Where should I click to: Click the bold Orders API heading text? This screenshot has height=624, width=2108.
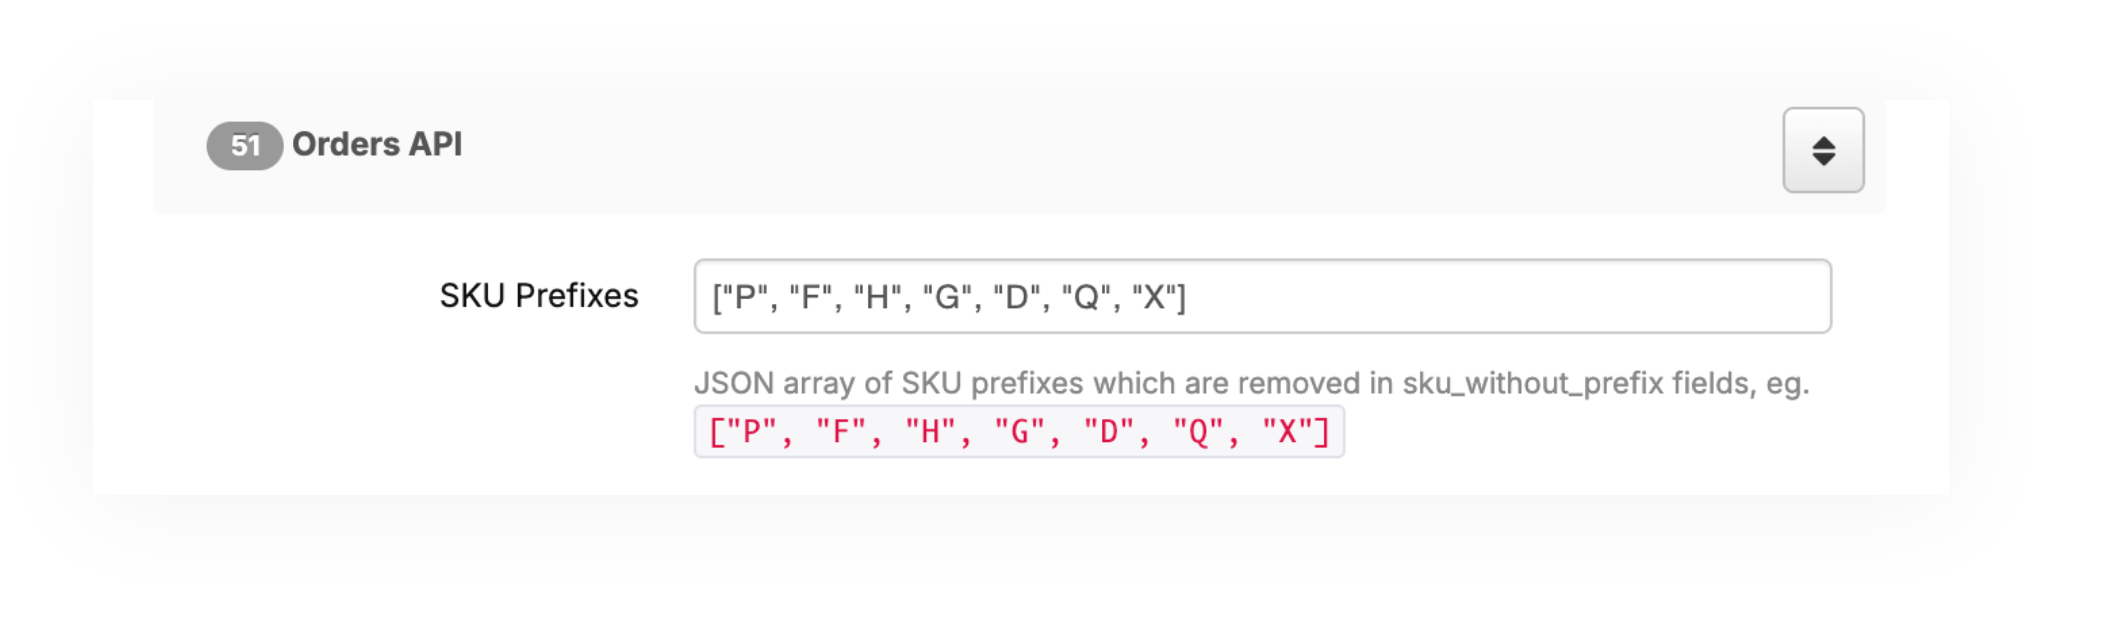[x=377, y=145]
